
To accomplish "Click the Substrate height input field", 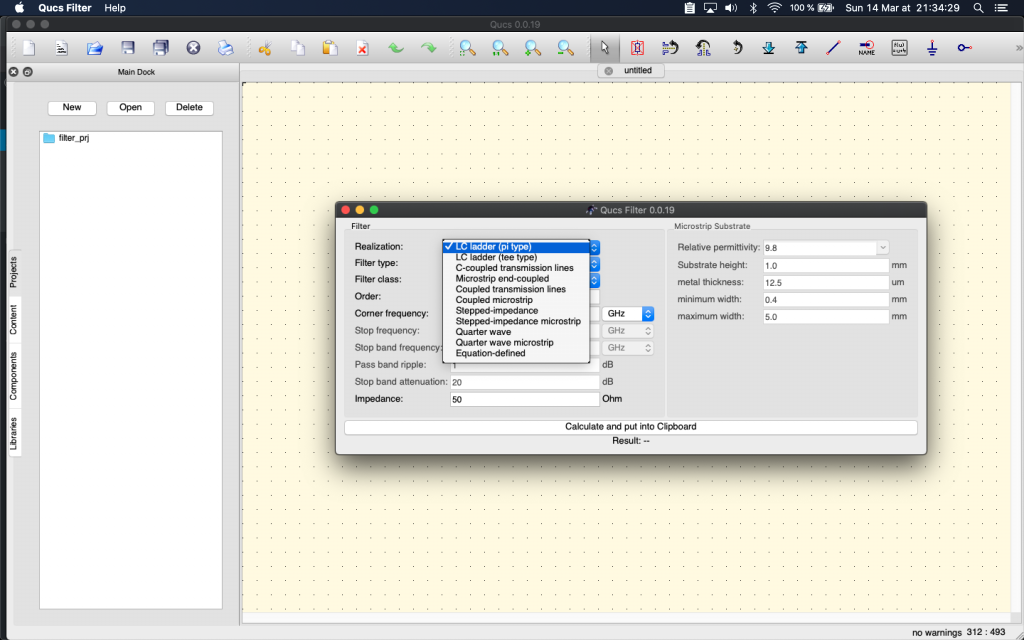I will [826, 266].
